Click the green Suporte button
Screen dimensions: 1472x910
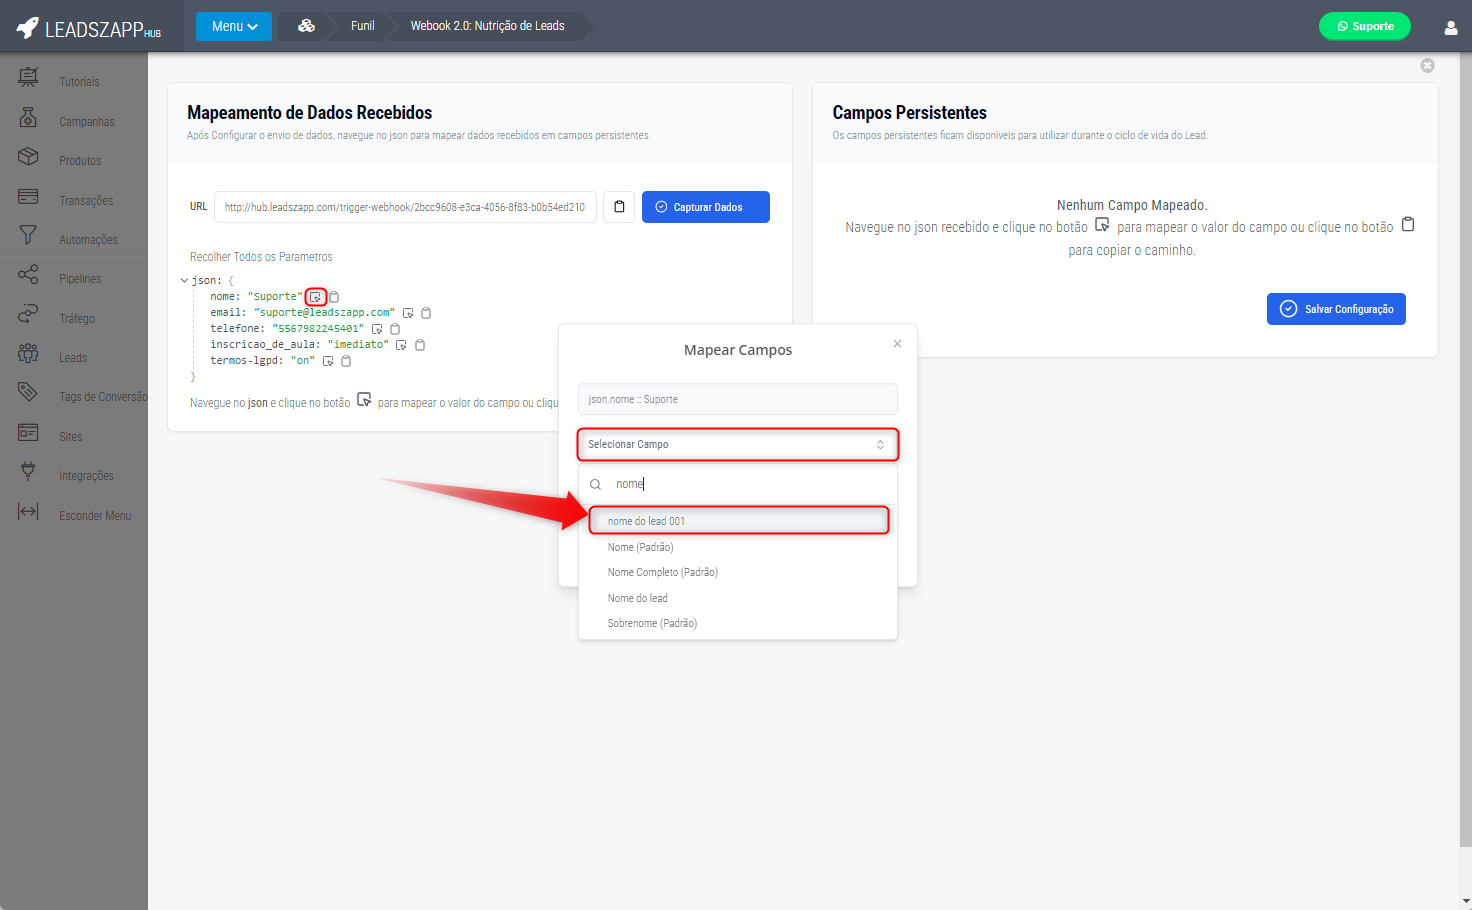[1364, 26]
